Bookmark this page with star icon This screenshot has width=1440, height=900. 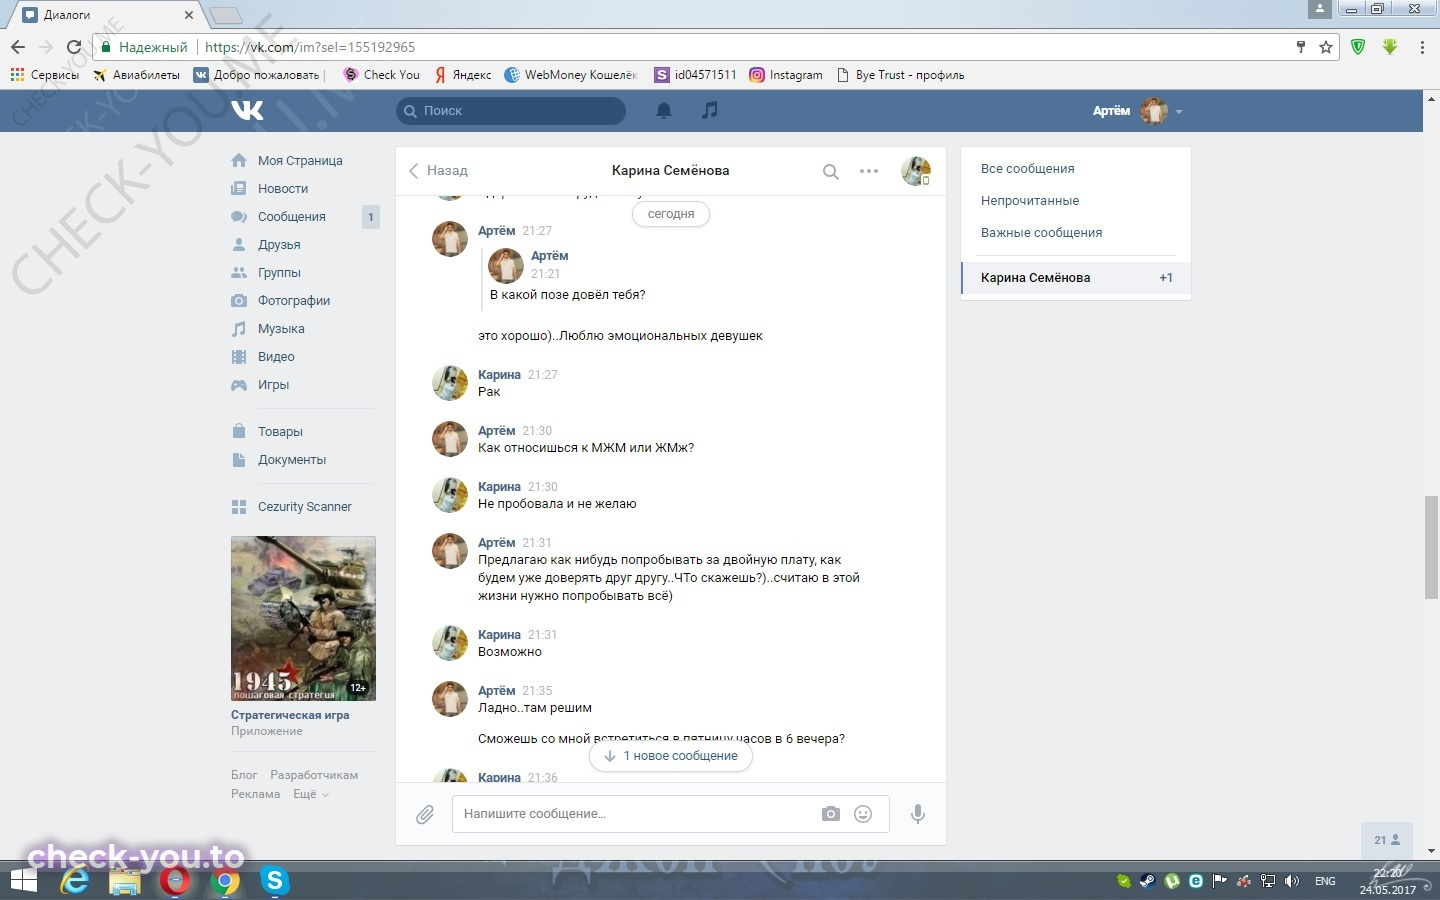tap(1326, 47)
